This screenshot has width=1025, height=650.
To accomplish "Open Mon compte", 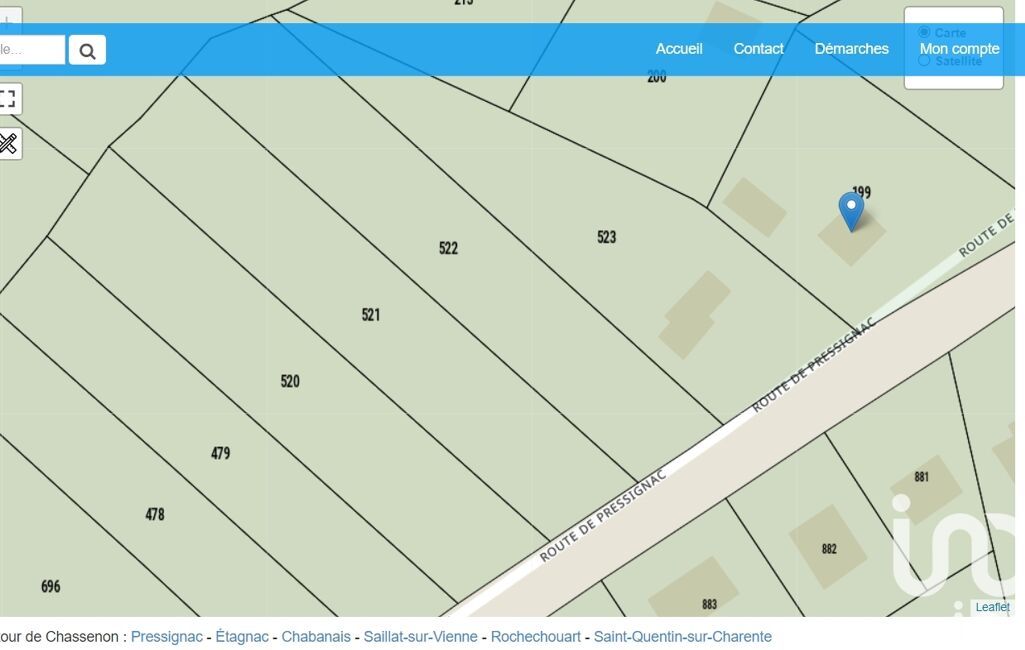I will (x=959, y=48).
